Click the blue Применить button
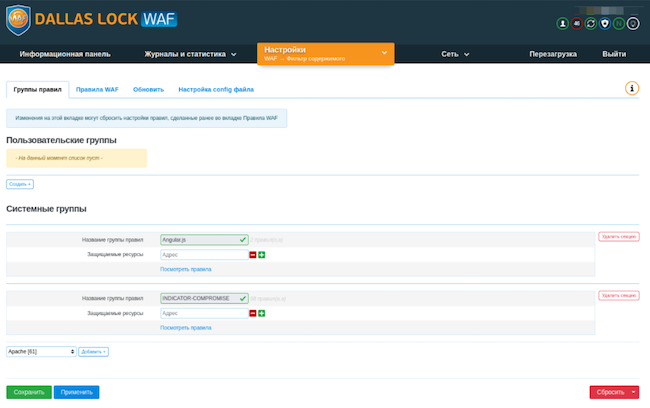The image size is (650, 408). [76, 392]
